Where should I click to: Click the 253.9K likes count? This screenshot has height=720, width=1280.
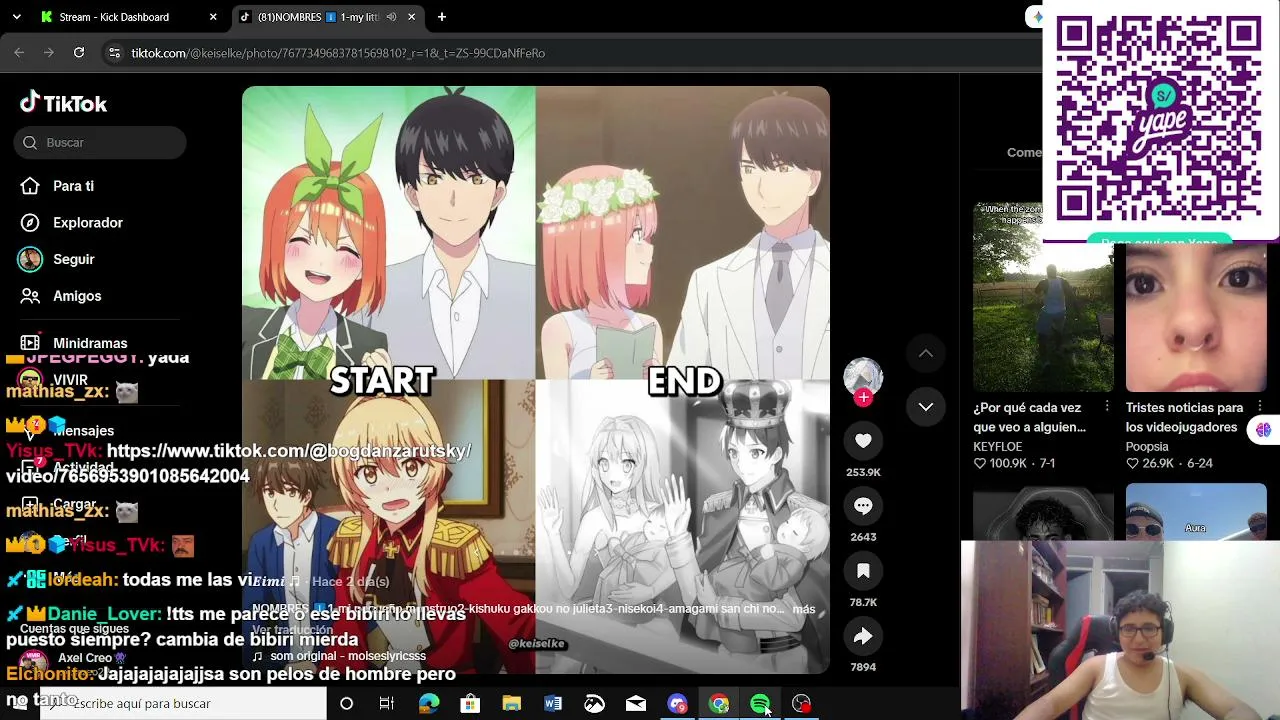863,472
